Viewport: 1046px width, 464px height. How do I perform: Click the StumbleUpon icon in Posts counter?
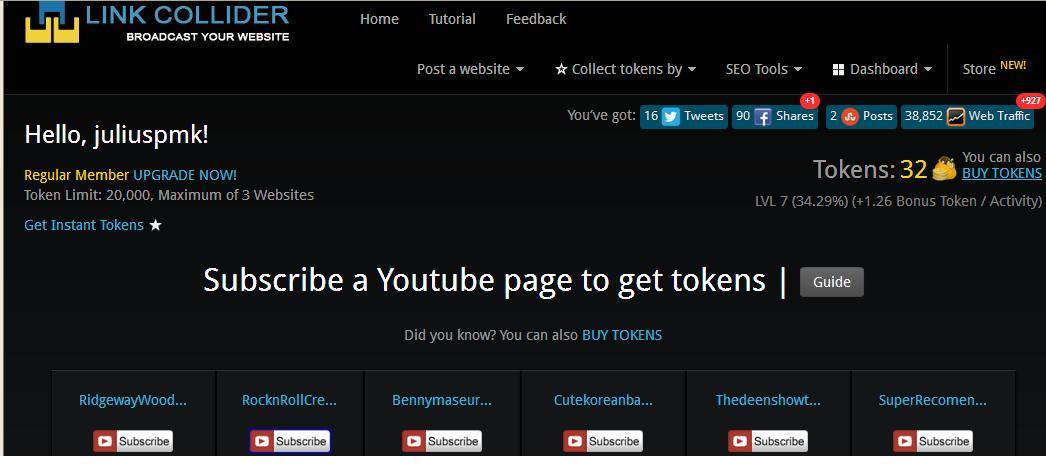click(849, 117)
